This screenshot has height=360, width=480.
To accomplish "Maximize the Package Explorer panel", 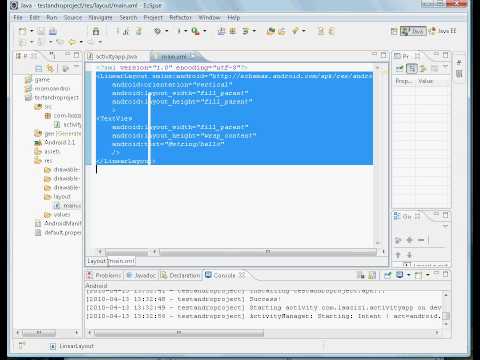I will coord(76,55).
